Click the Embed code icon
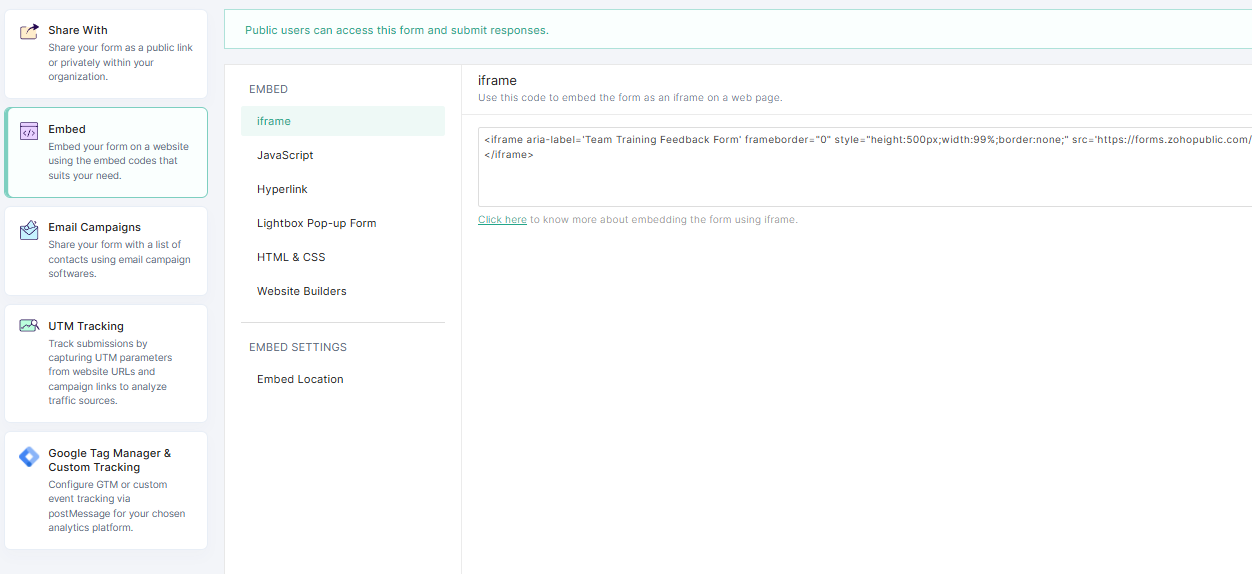The height and width of the screenshot is (574, 1252). [29, 131]
